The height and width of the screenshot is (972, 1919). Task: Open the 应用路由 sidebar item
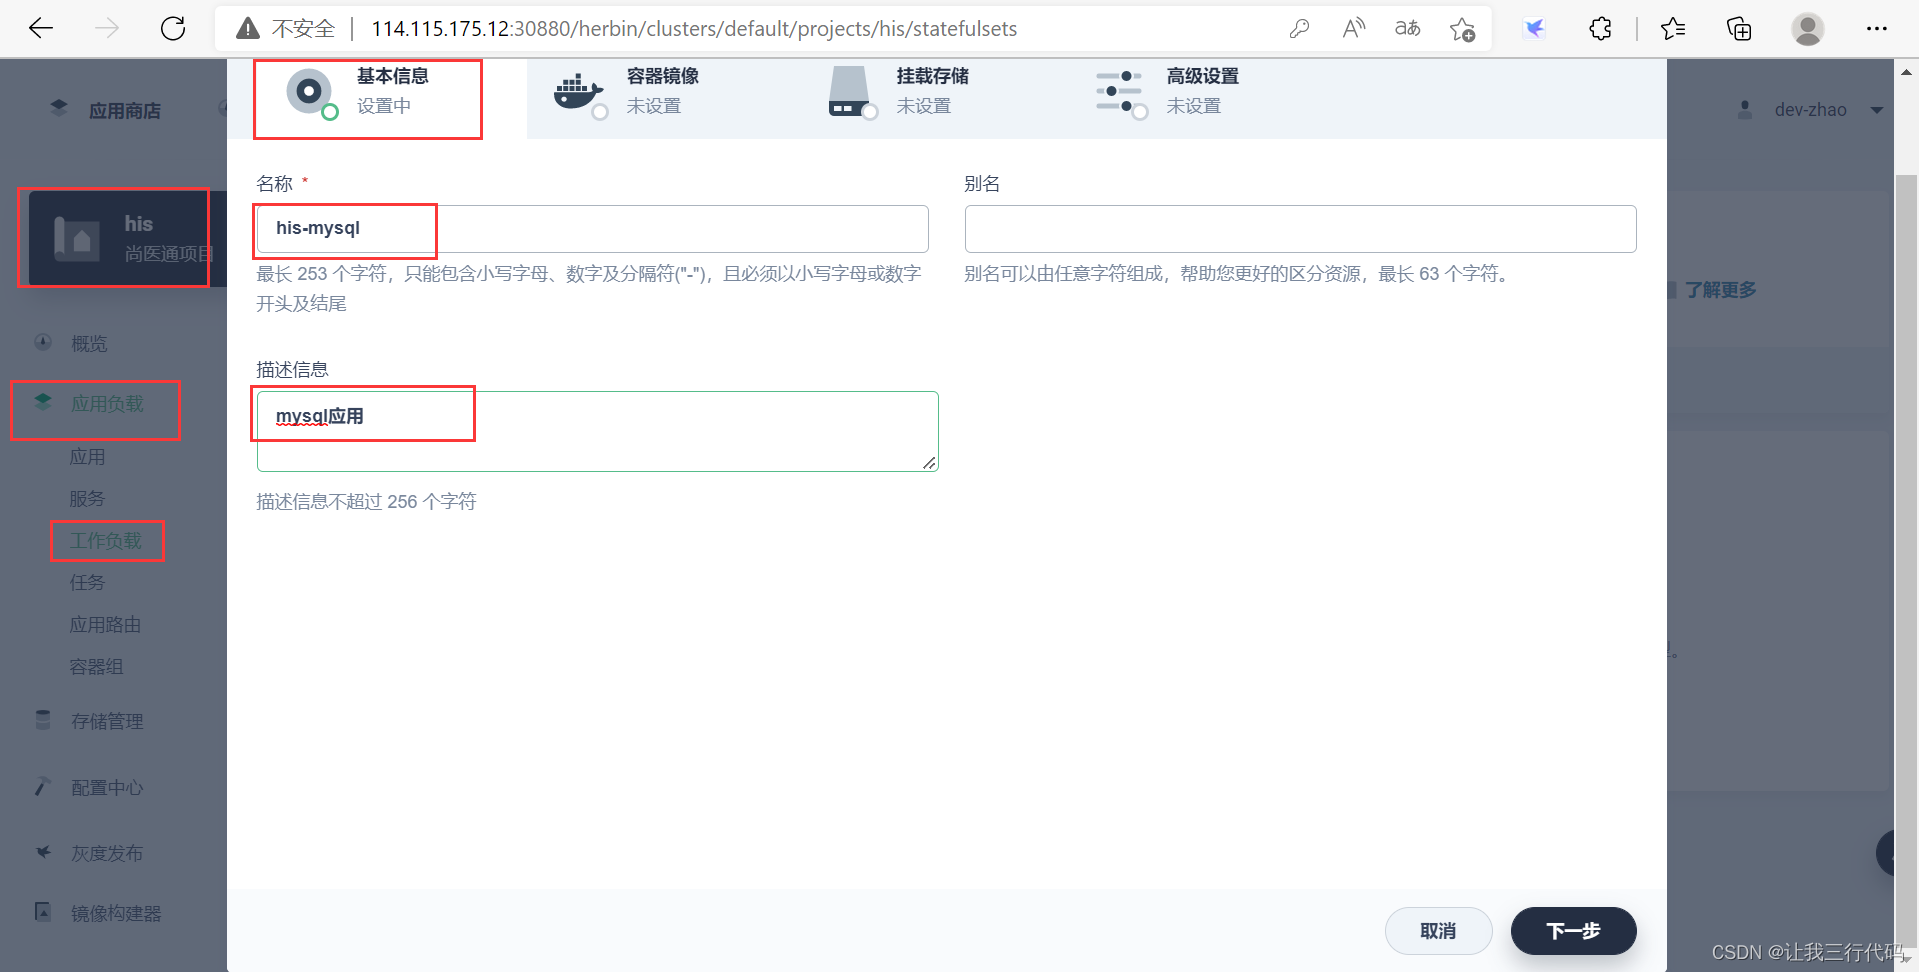(x=105, y=625)
